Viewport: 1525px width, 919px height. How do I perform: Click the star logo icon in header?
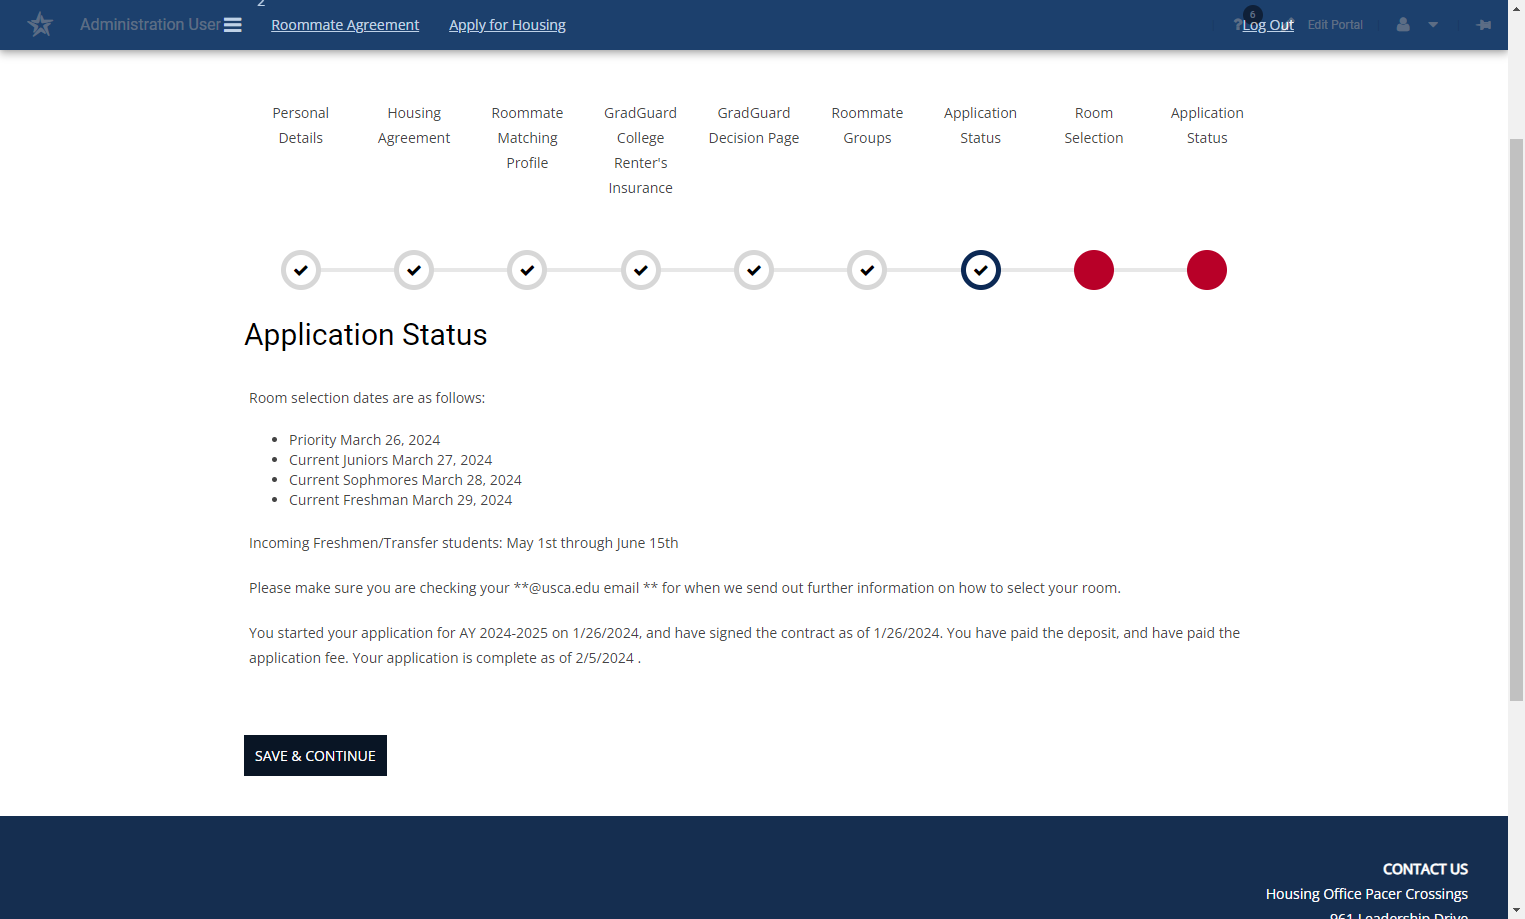(x=40, y=24)
